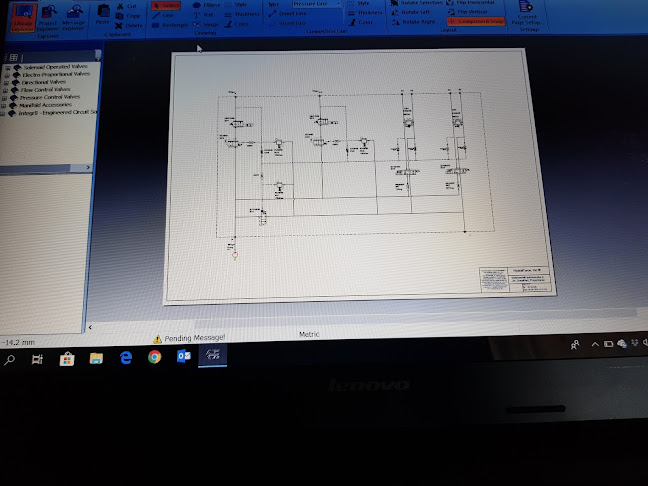Expand Flow Control Valves category

pyautogui.click(x=6, y=90)
